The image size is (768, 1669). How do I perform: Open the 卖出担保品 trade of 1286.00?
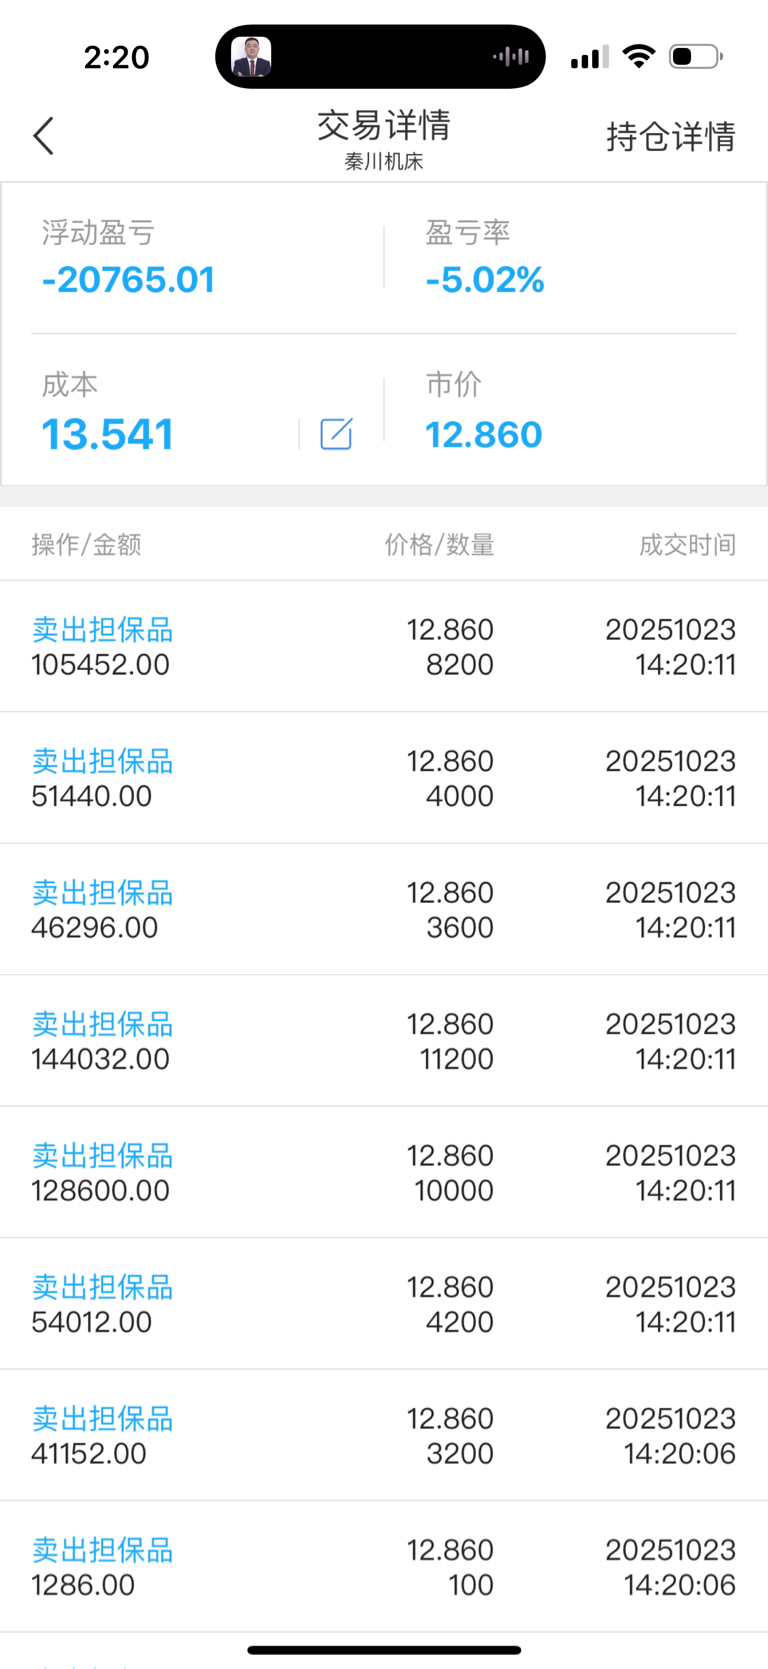click(384, 1567)
